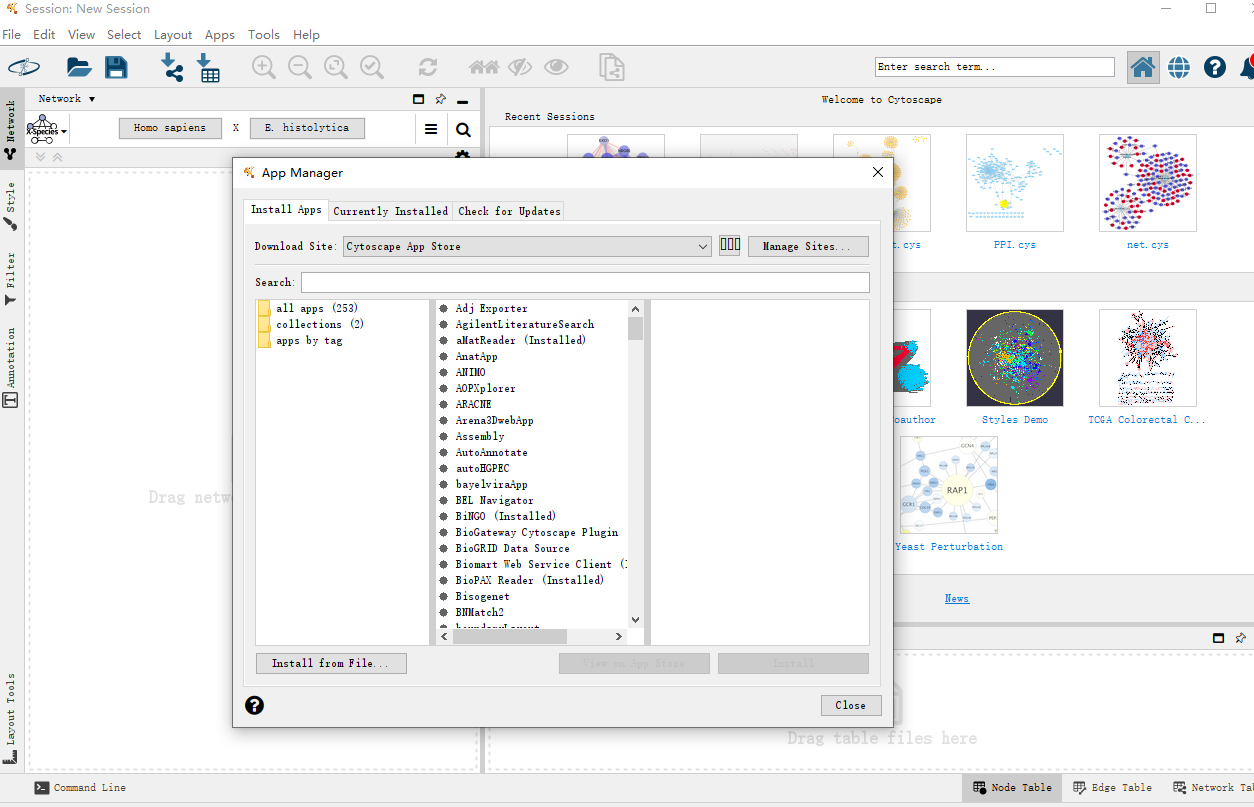Click the app list vertical scrollbar thumb

636,329
